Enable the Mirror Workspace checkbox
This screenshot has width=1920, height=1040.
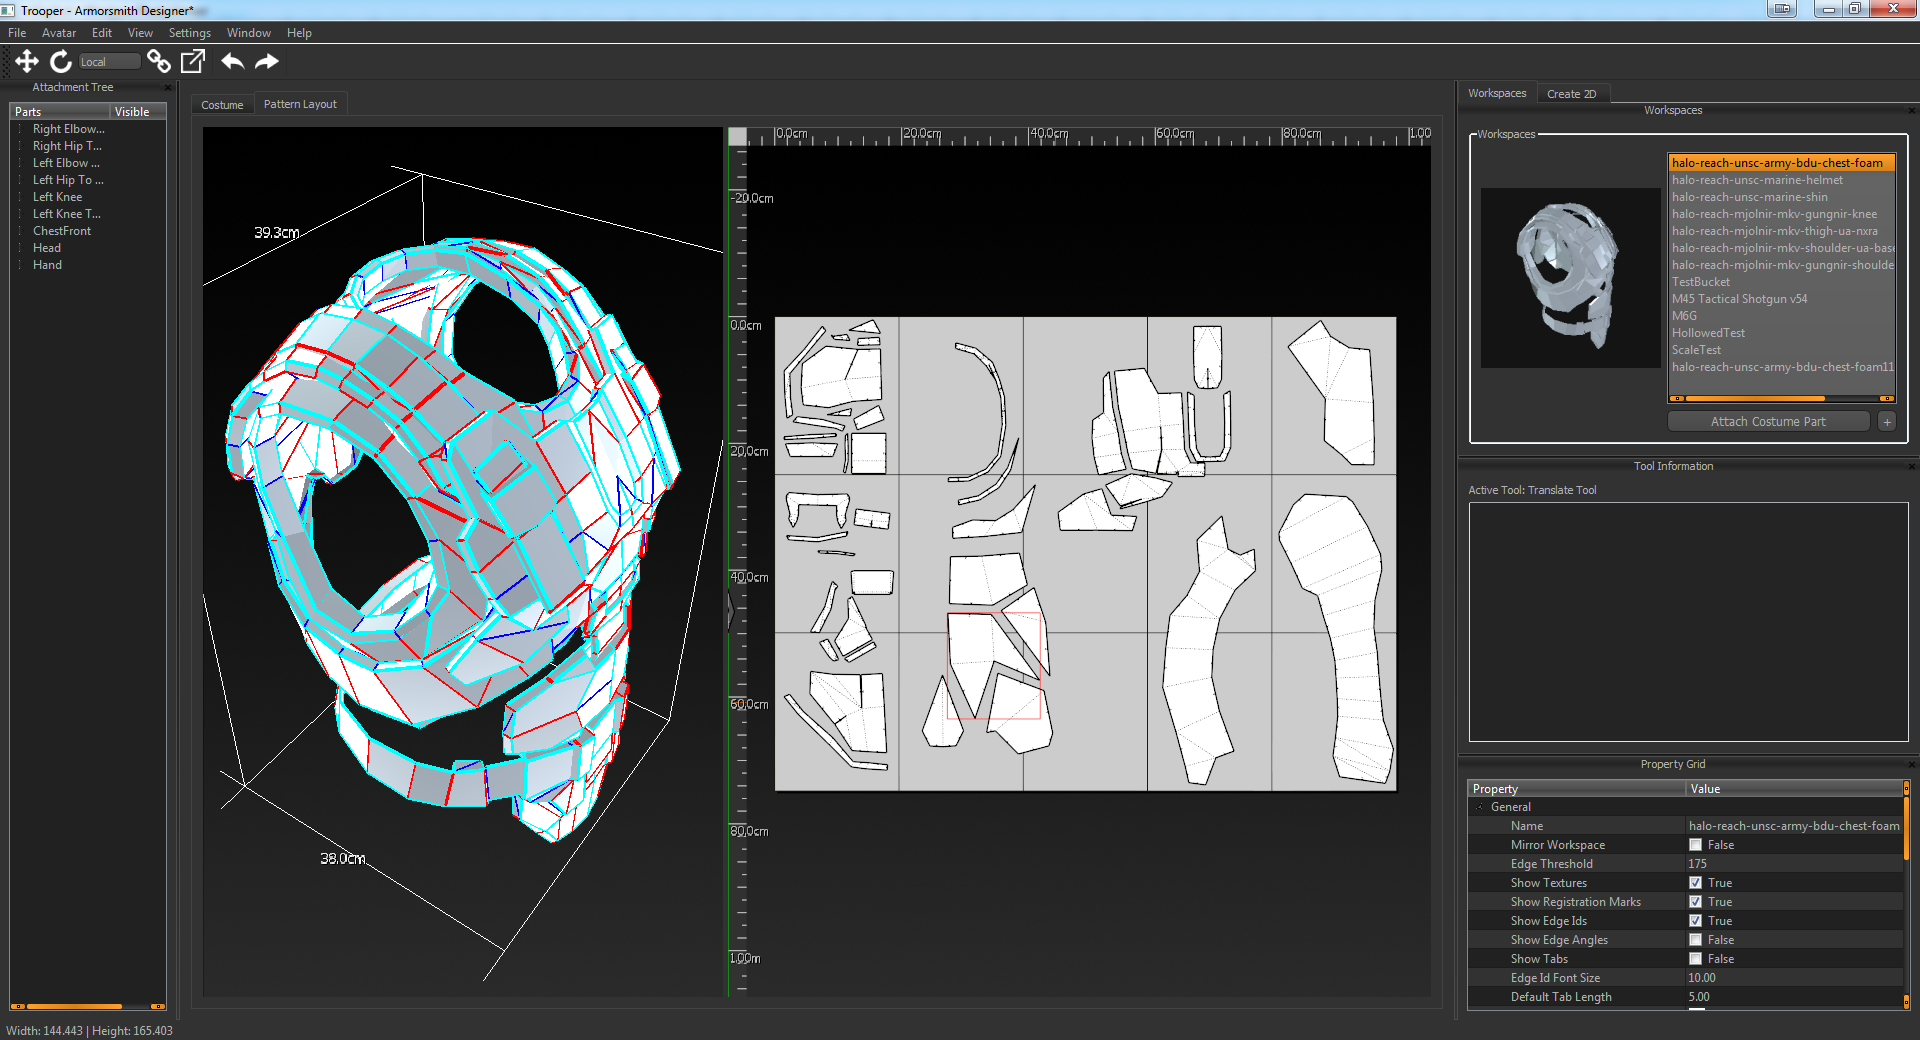click(x=1695, y=845)
